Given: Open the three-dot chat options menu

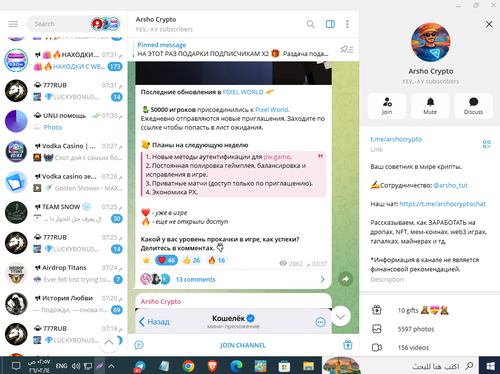Looking at the screenshot, I should coord(347,24).
